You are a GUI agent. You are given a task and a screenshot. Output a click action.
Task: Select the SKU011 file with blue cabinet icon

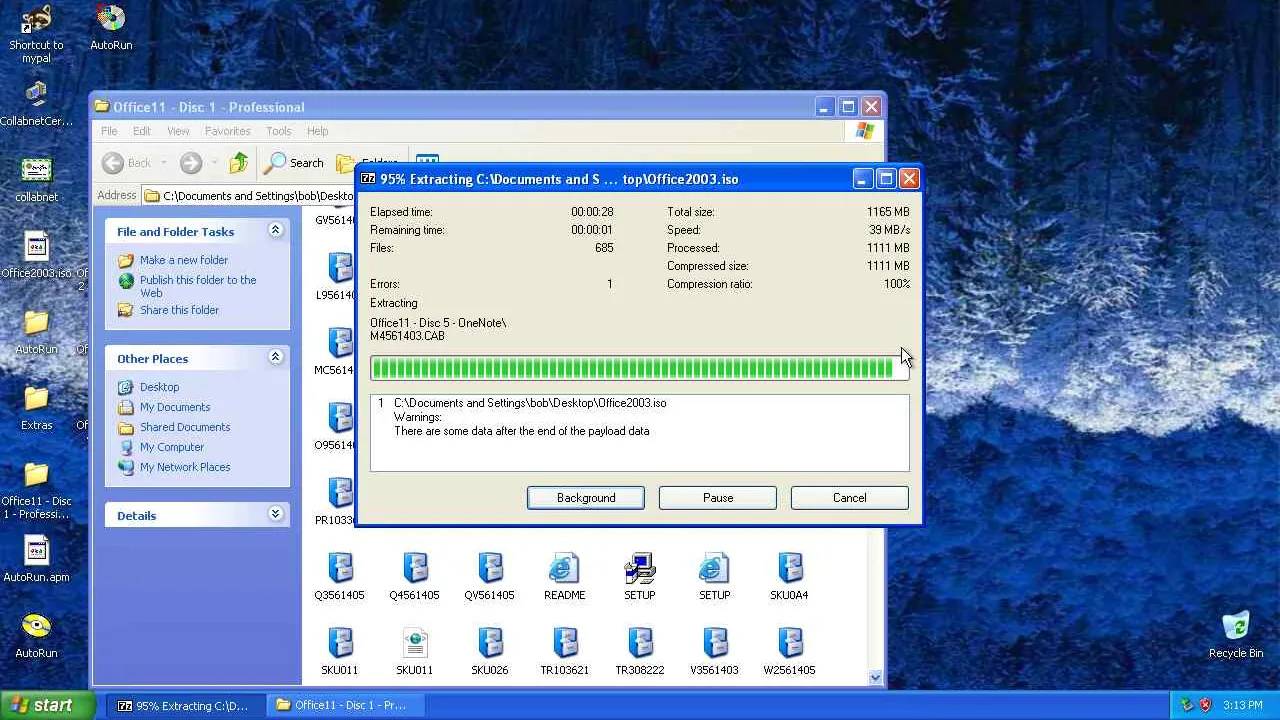pos(340,653)
